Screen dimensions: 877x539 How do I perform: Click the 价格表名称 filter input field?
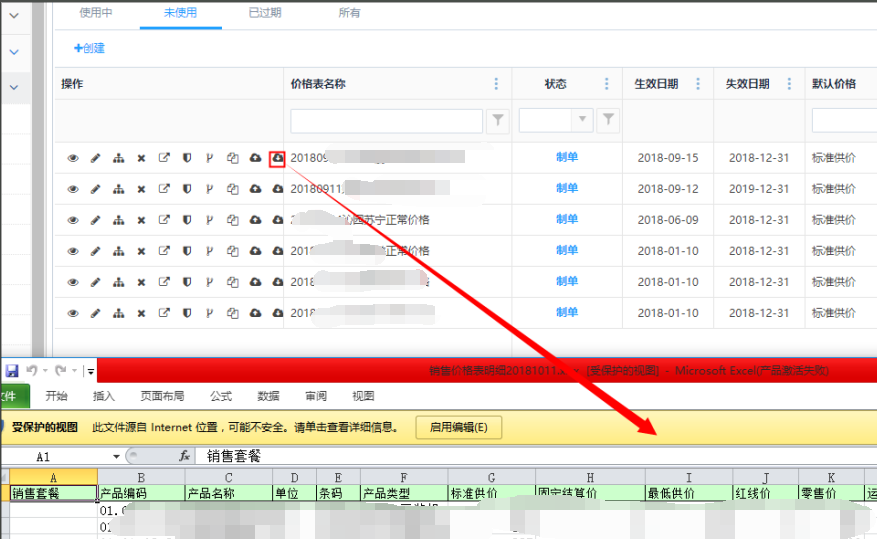(x=386, y=121)
